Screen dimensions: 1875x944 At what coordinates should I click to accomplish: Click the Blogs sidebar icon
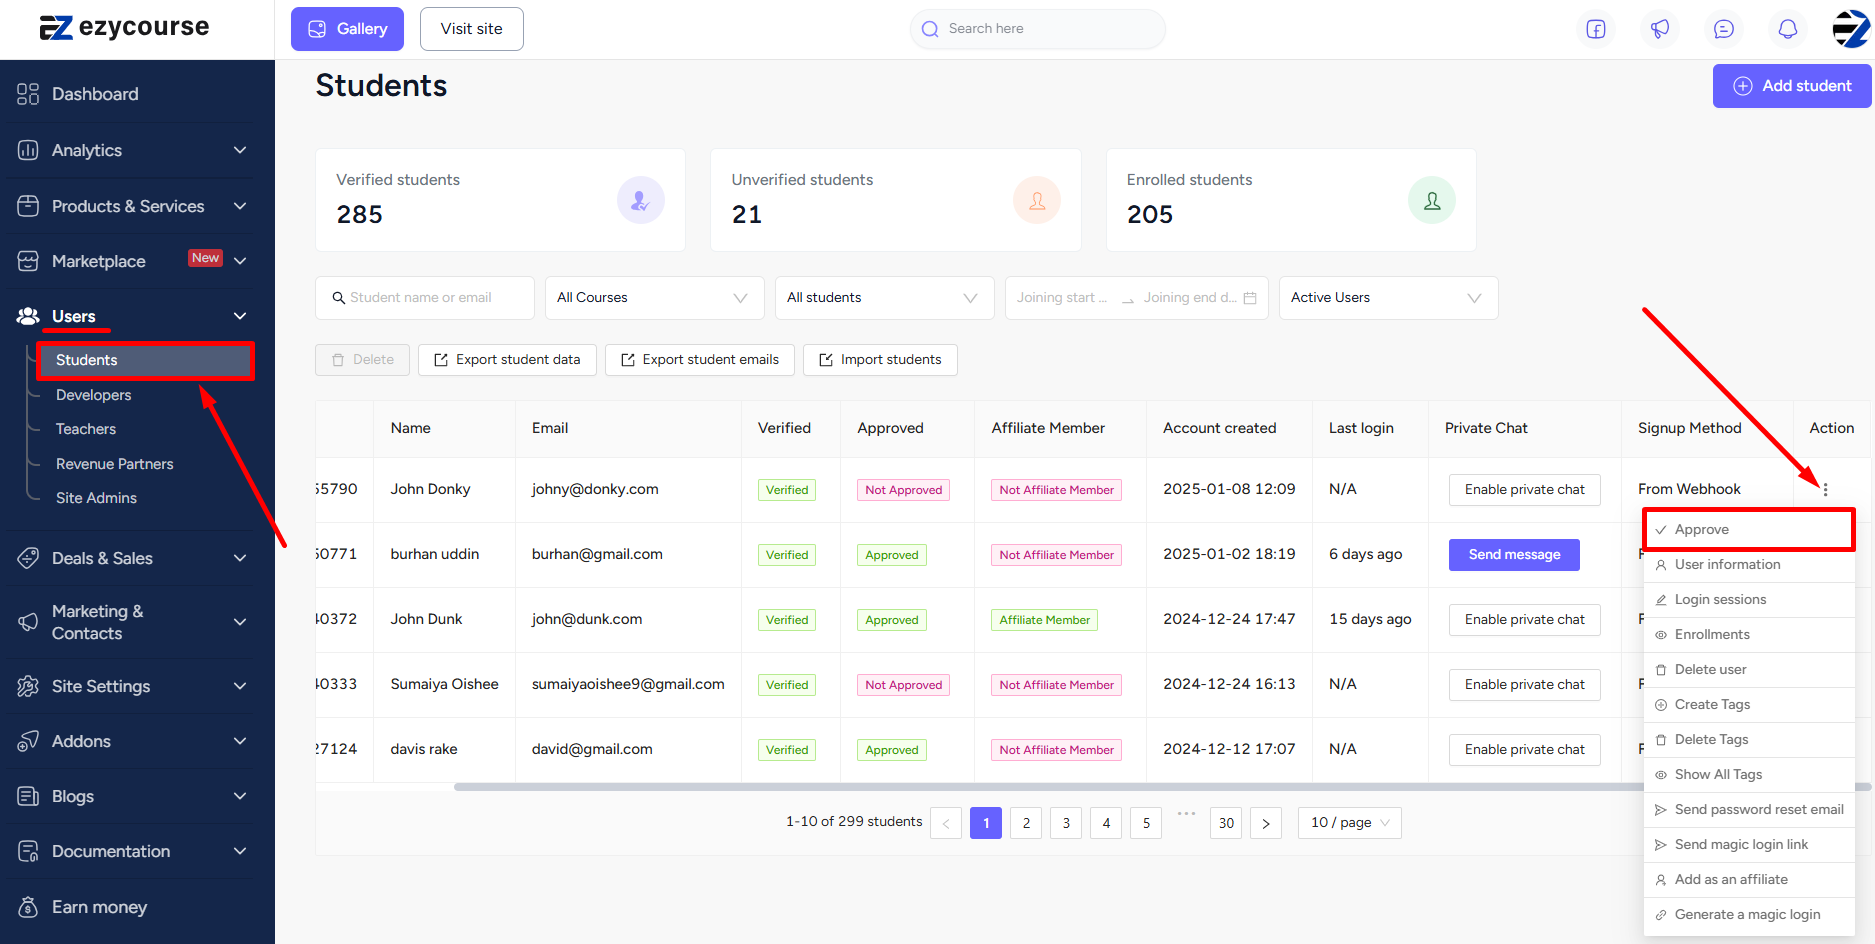tap(28, 796)
